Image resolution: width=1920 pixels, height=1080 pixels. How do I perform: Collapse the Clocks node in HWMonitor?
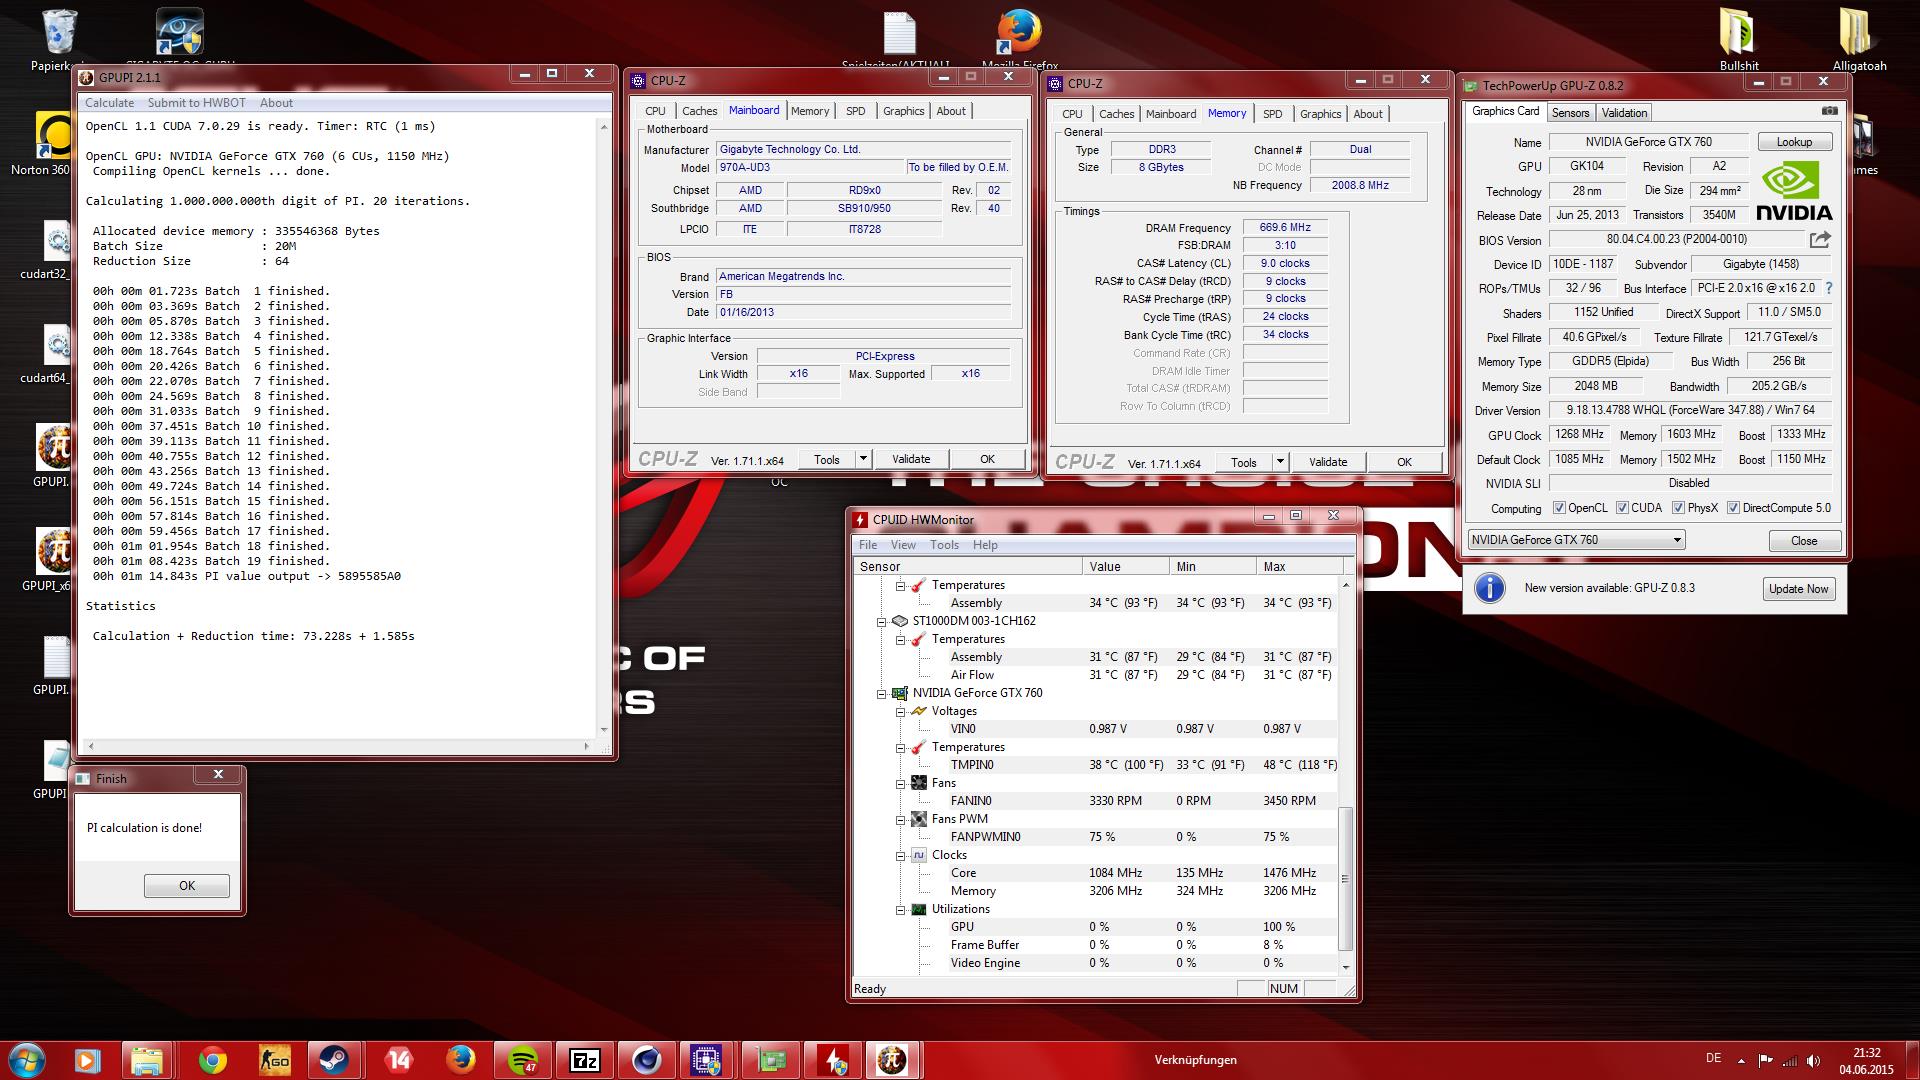pyautogui.click(x=900, y=855)
